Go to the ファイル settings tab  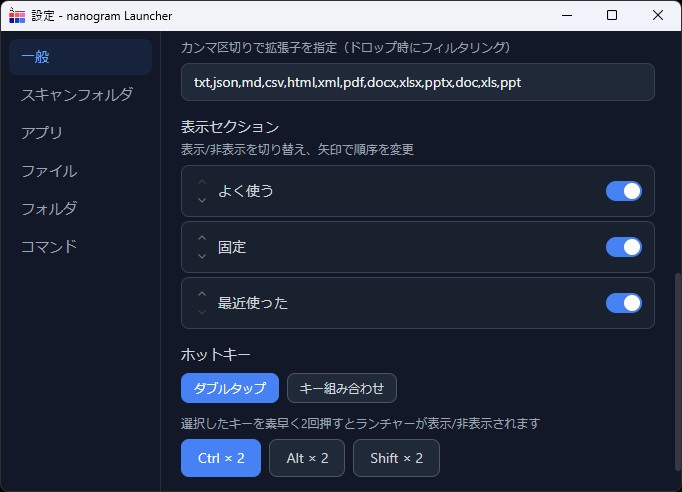click(49, 171)
